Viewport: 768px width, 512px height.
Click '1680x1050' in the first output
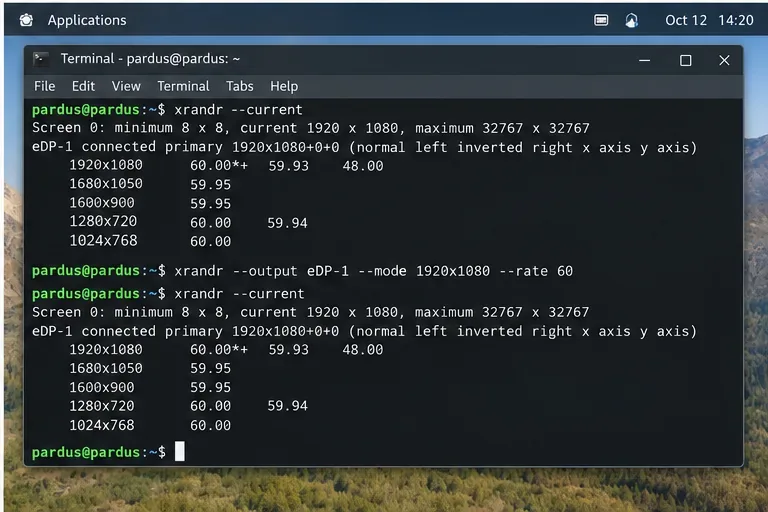coord(106,184)
